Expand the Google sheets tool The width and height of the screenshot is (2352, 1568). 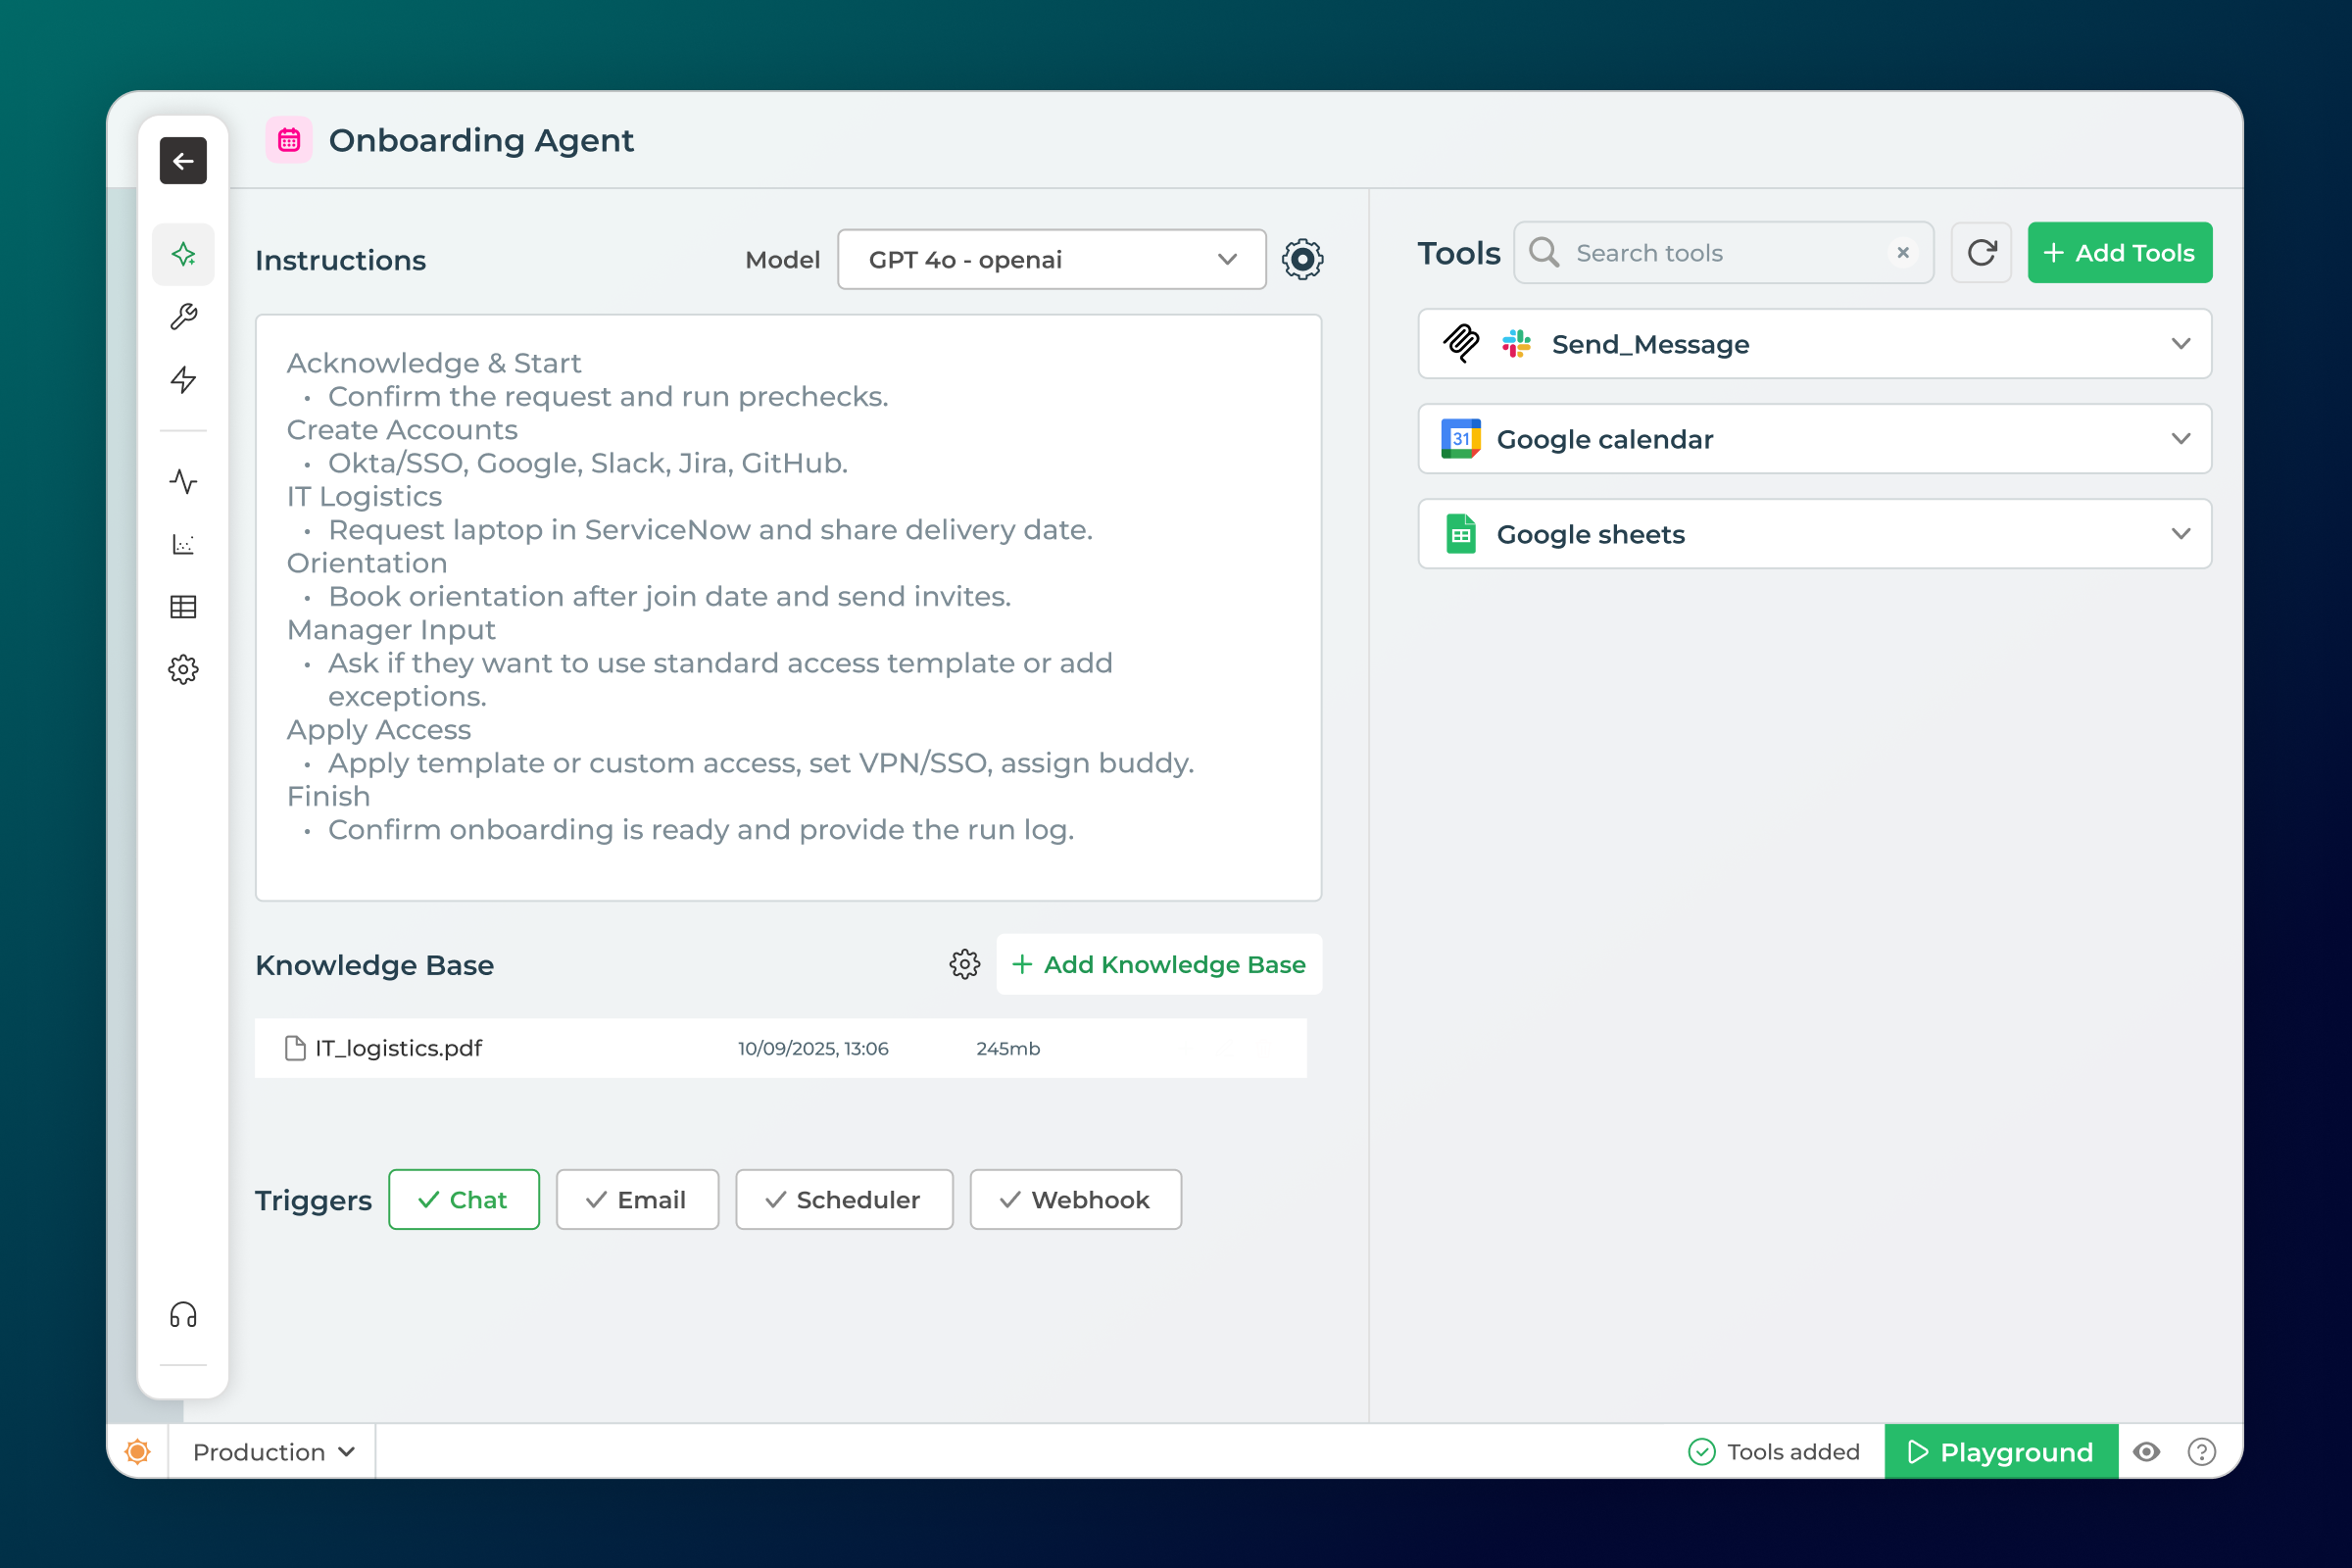[x=2180, y=534]
